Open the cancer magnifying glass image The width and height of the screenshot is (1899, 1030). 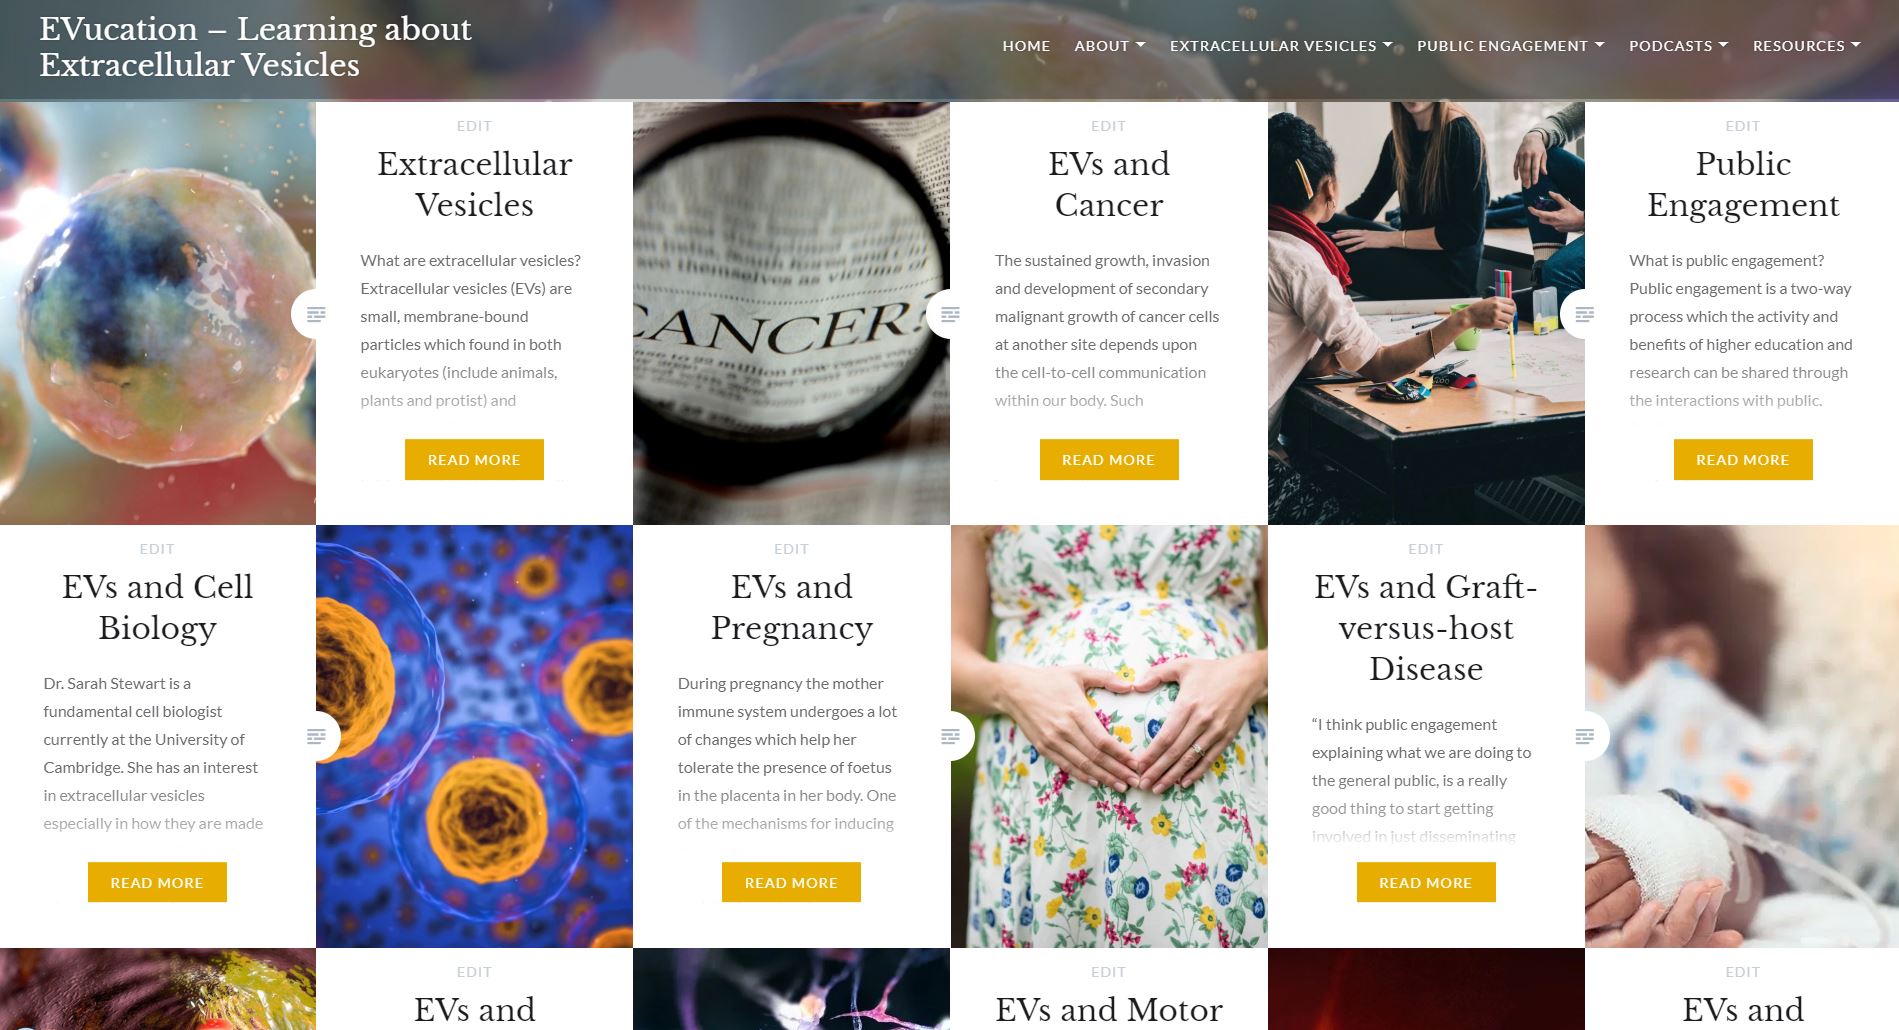[791, 313]
